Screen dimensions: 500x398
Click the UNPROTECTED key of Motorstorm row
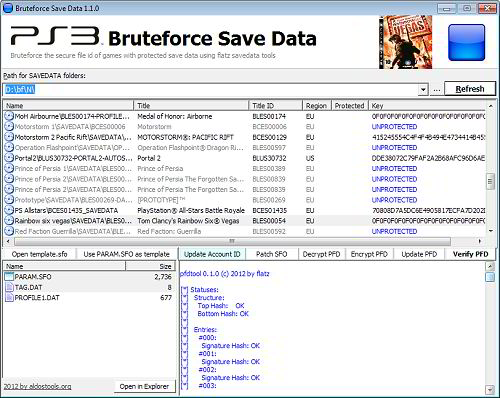(x=394, y=127)
